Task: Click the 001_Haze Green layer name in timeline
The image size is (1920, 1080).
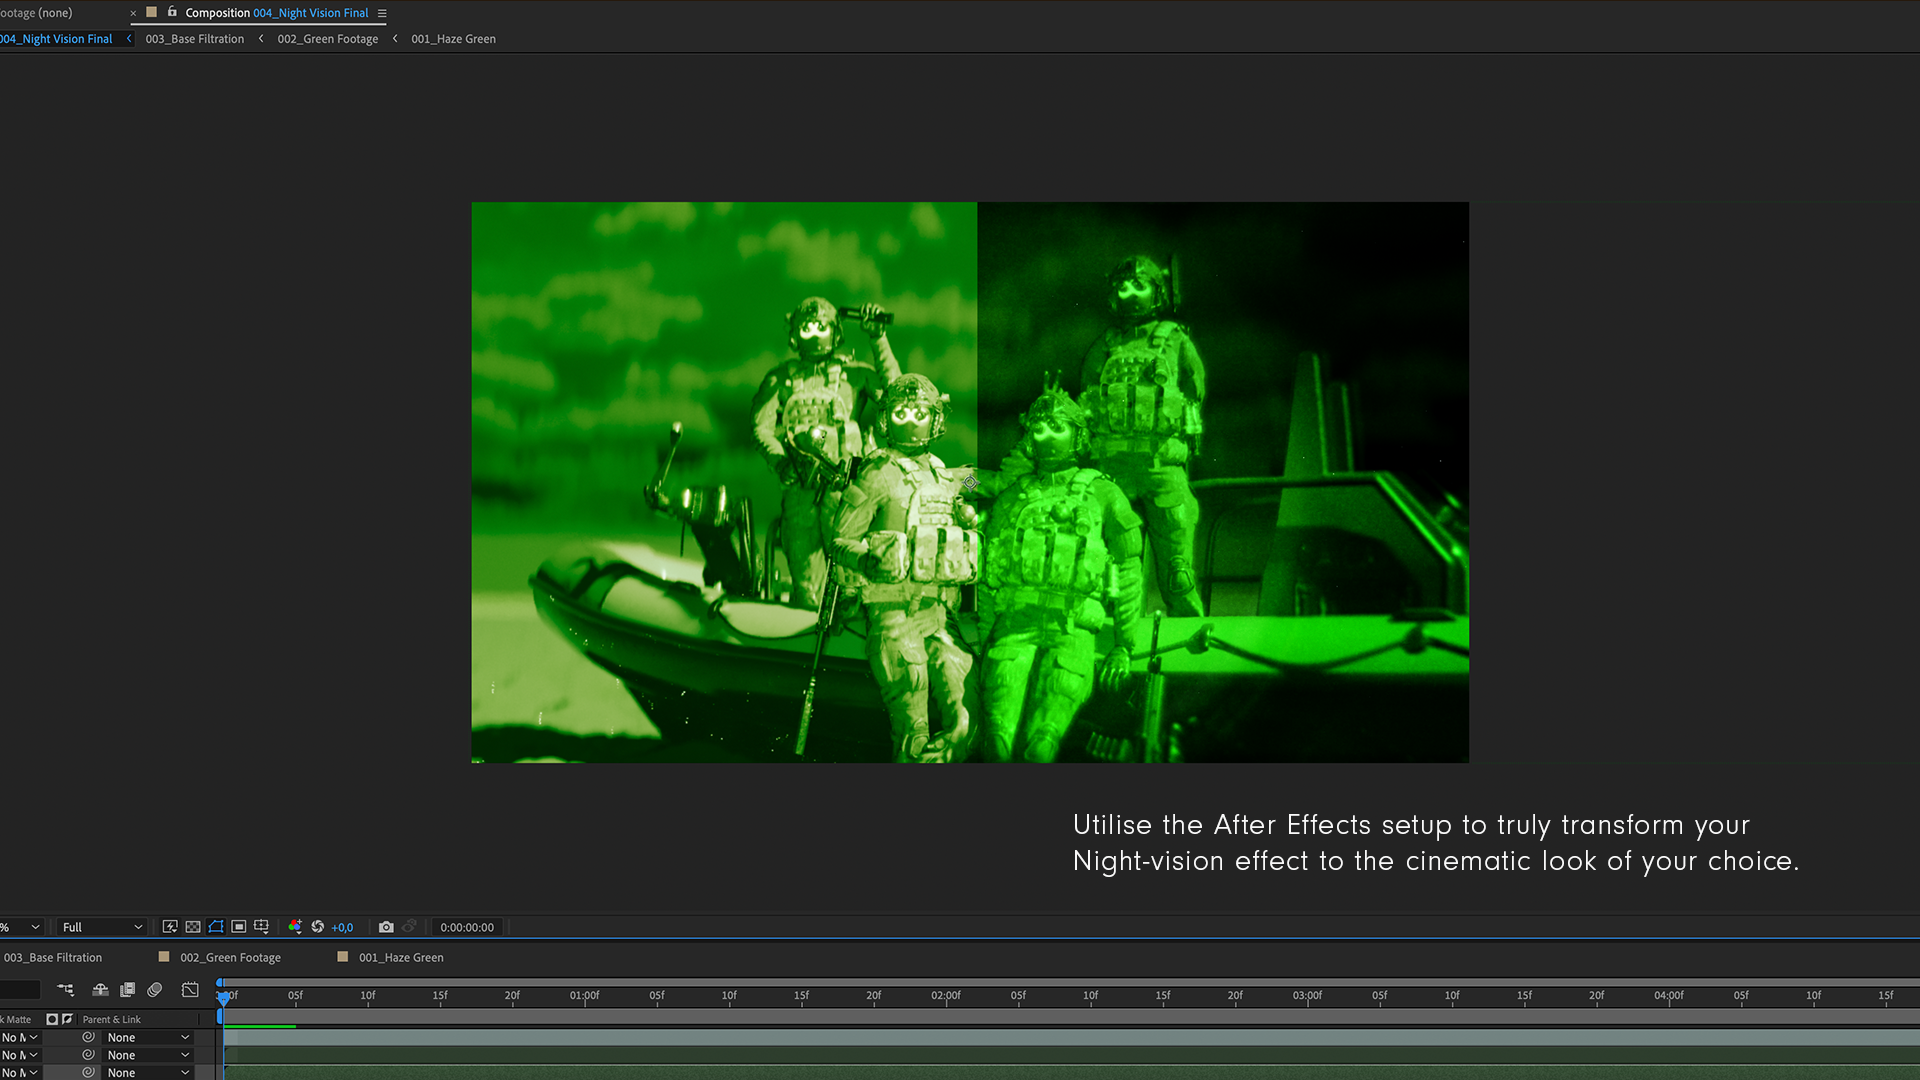Action: [x=402, y=957]
